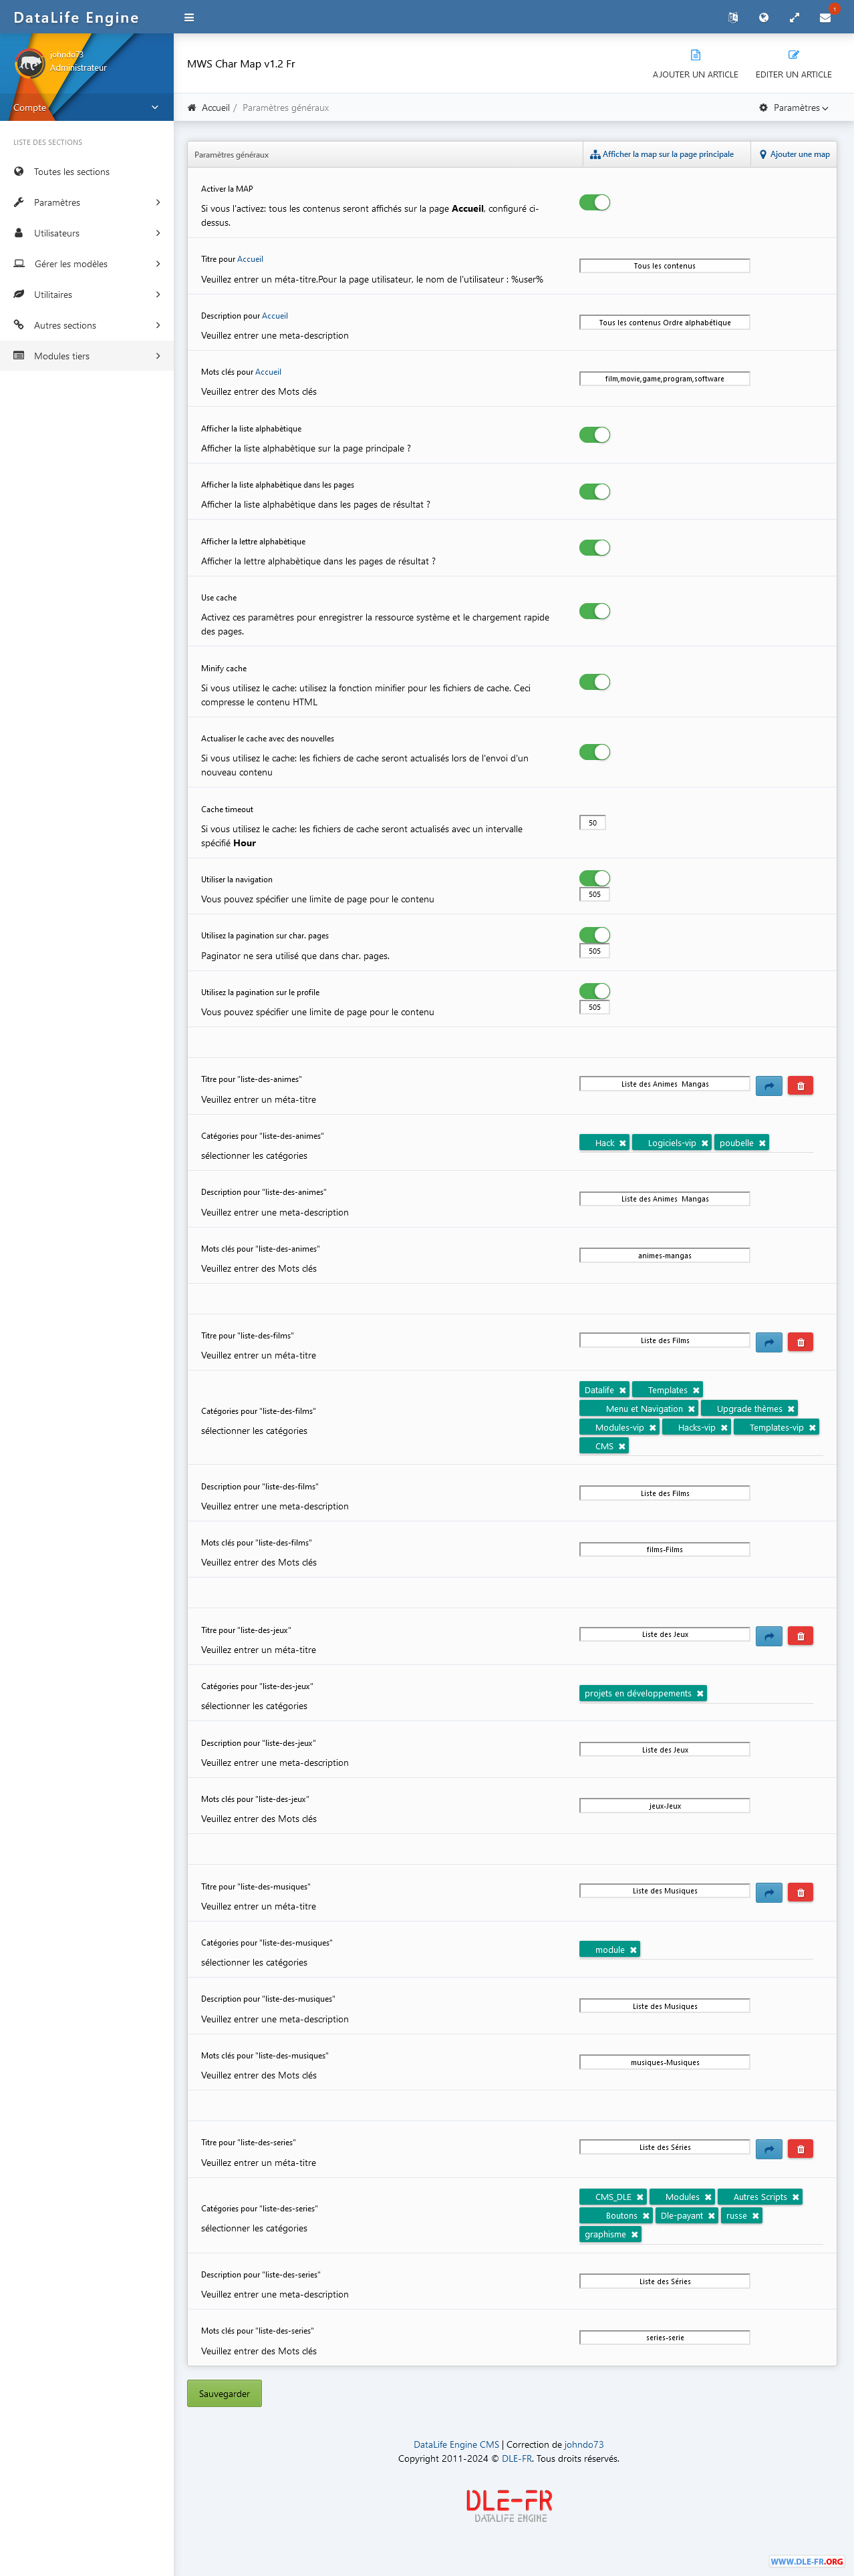Toggle the Activer la MAP switch
This screenshot has height=2576, width=854.
tap(595, 203)
